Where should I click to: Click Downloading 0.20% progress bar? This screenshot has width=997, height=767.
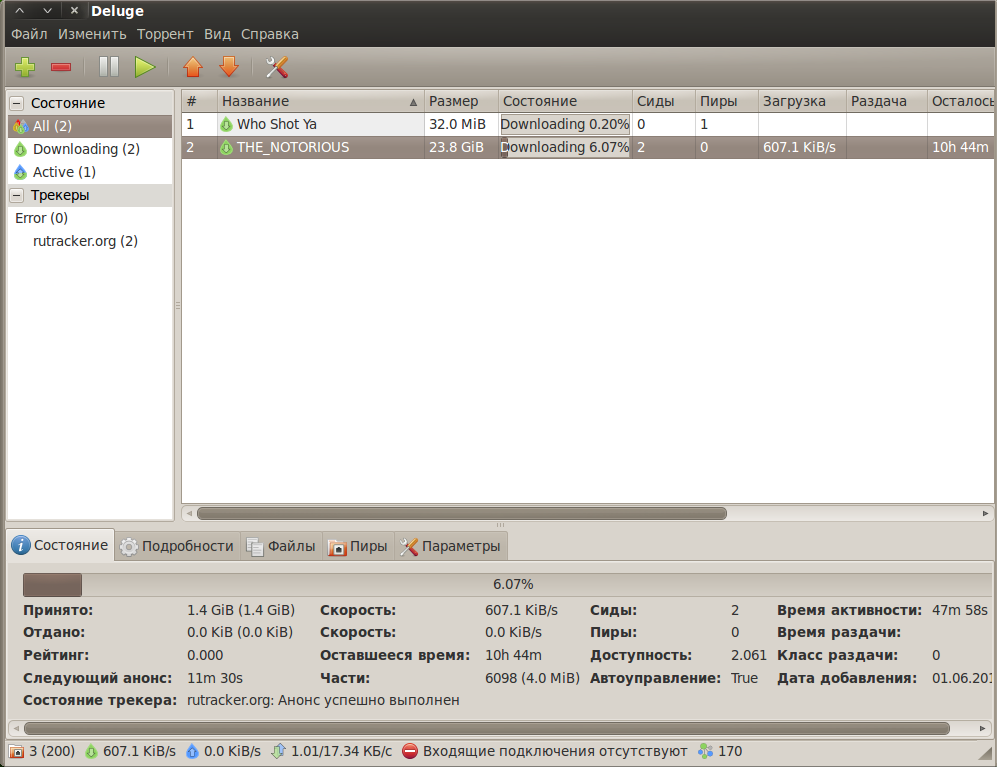565,124
